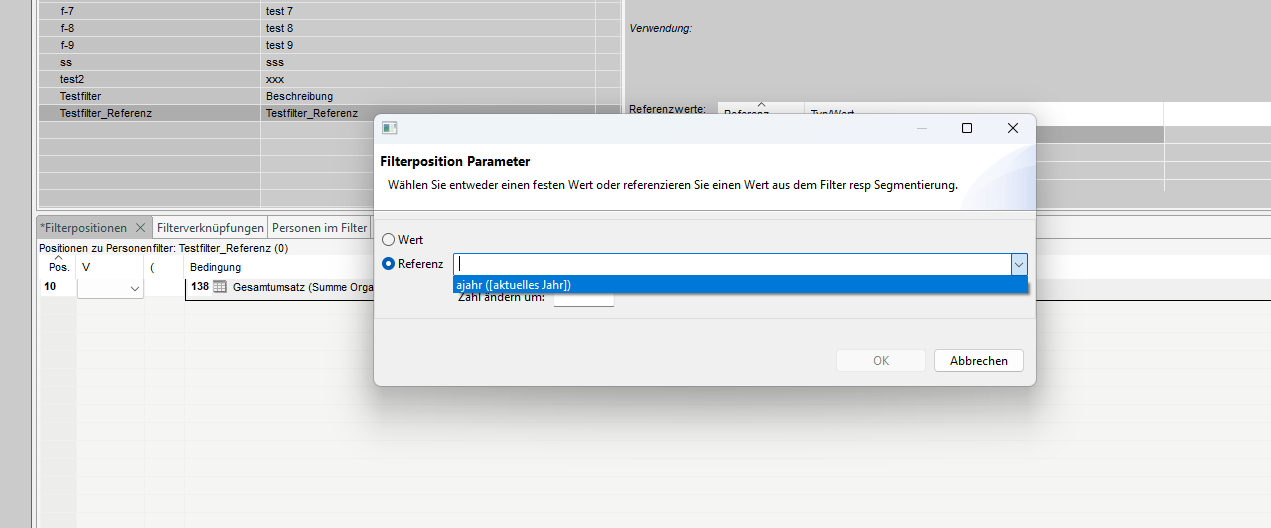
Task: Click into the Referenz text field
Action: [x=730, y=264]
